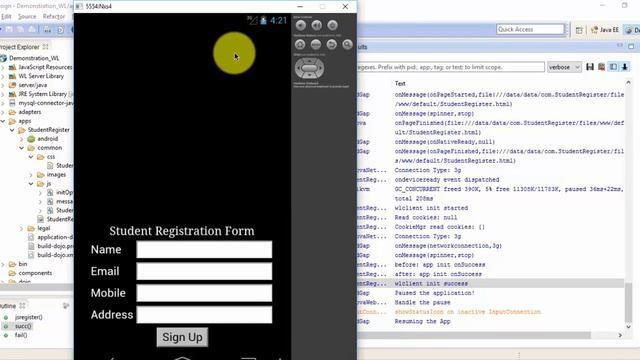Click emulator menu hardware button
The width and height of the screenshot is (640, 360).
click(x=316, y=44)
